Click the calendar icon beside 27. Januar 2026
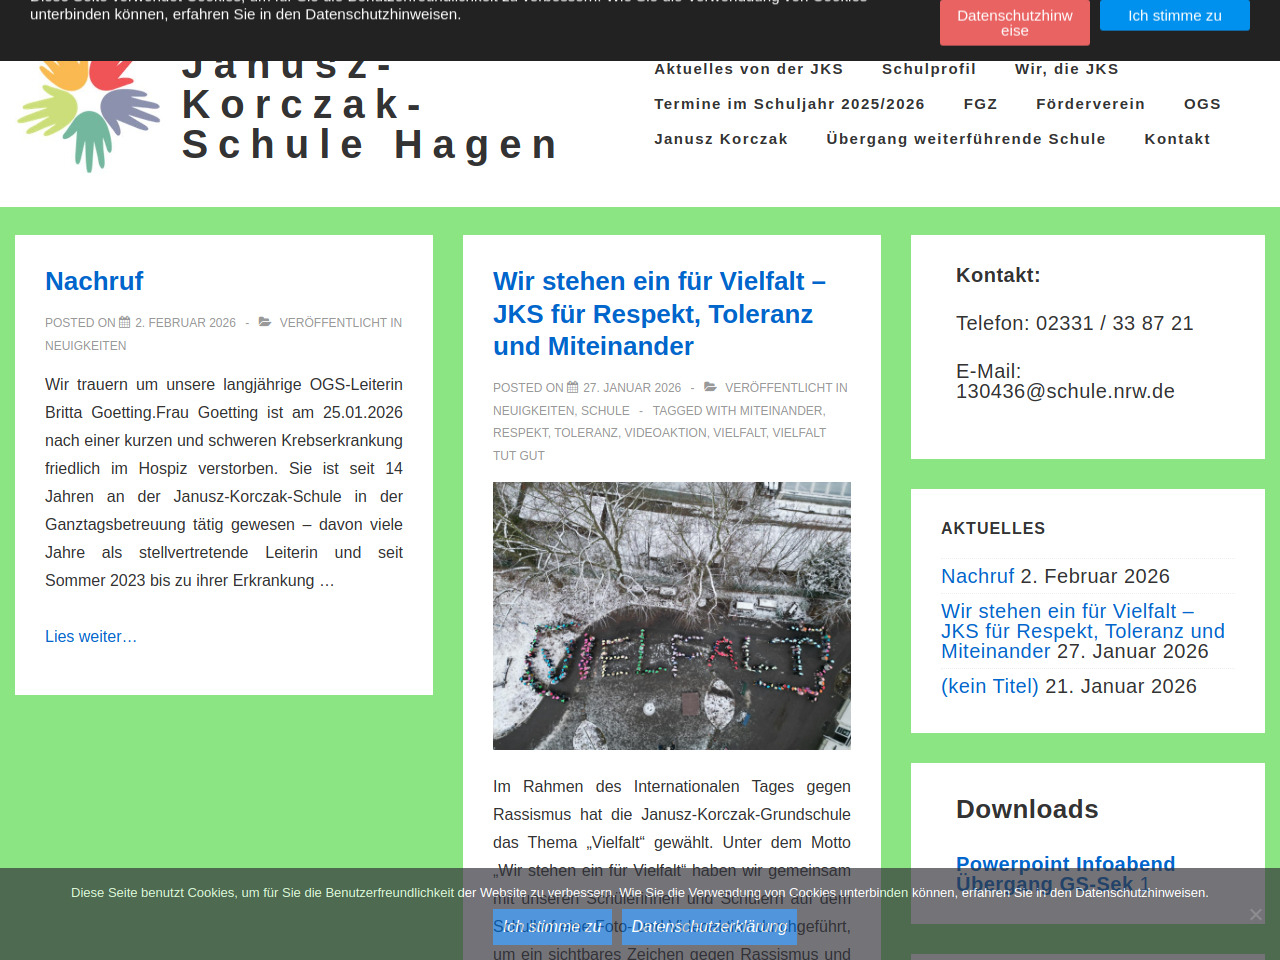Screen dimensions: 1280x960 coord(573,387)
